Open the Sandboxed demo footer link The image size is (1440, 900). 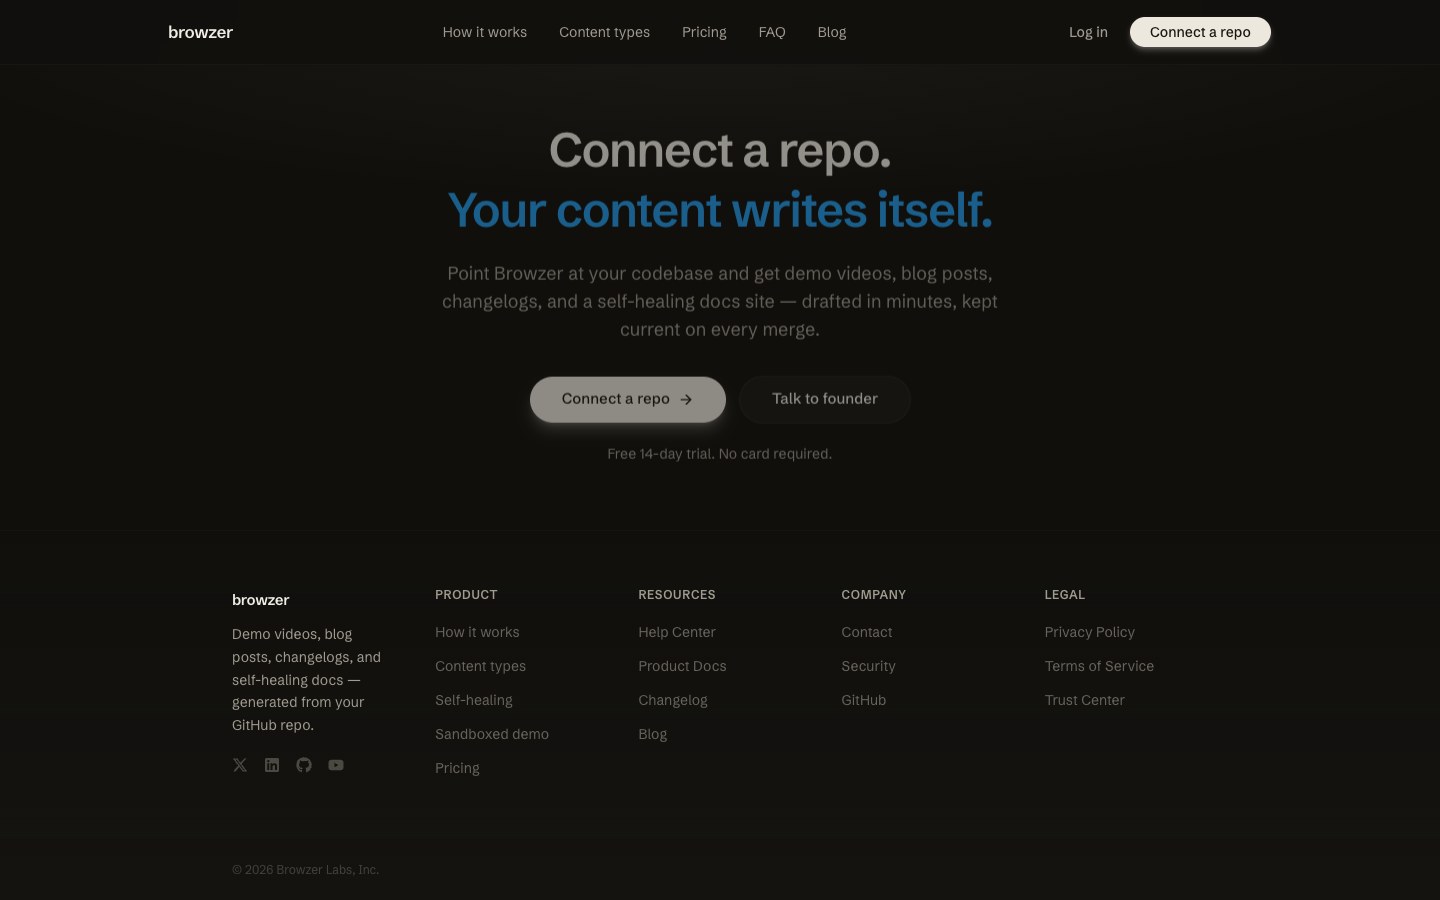[492, 734]
